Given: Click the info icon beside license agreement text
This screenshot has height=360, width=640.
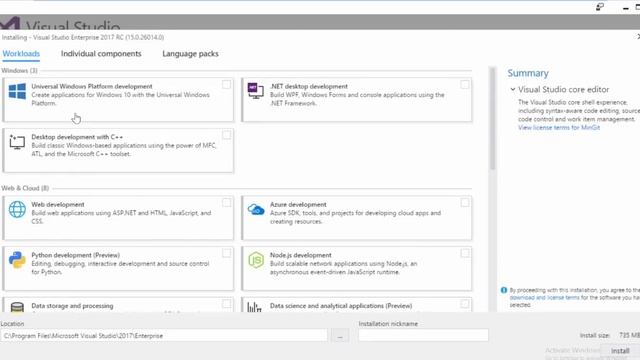Looking at the screenshot, I should pyautogui.click(x=504, y=290).
